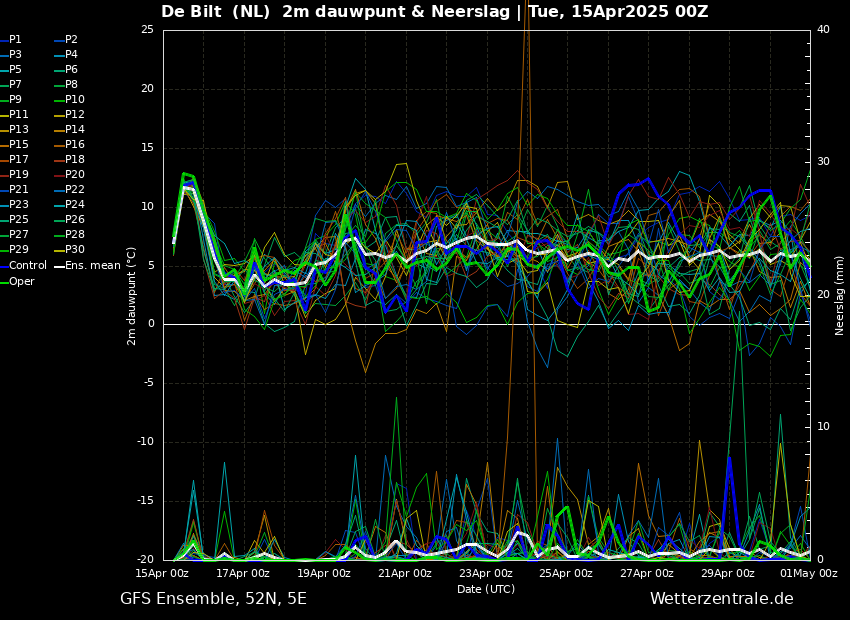Click the white Ens. mean line swatch

(60, 267)
